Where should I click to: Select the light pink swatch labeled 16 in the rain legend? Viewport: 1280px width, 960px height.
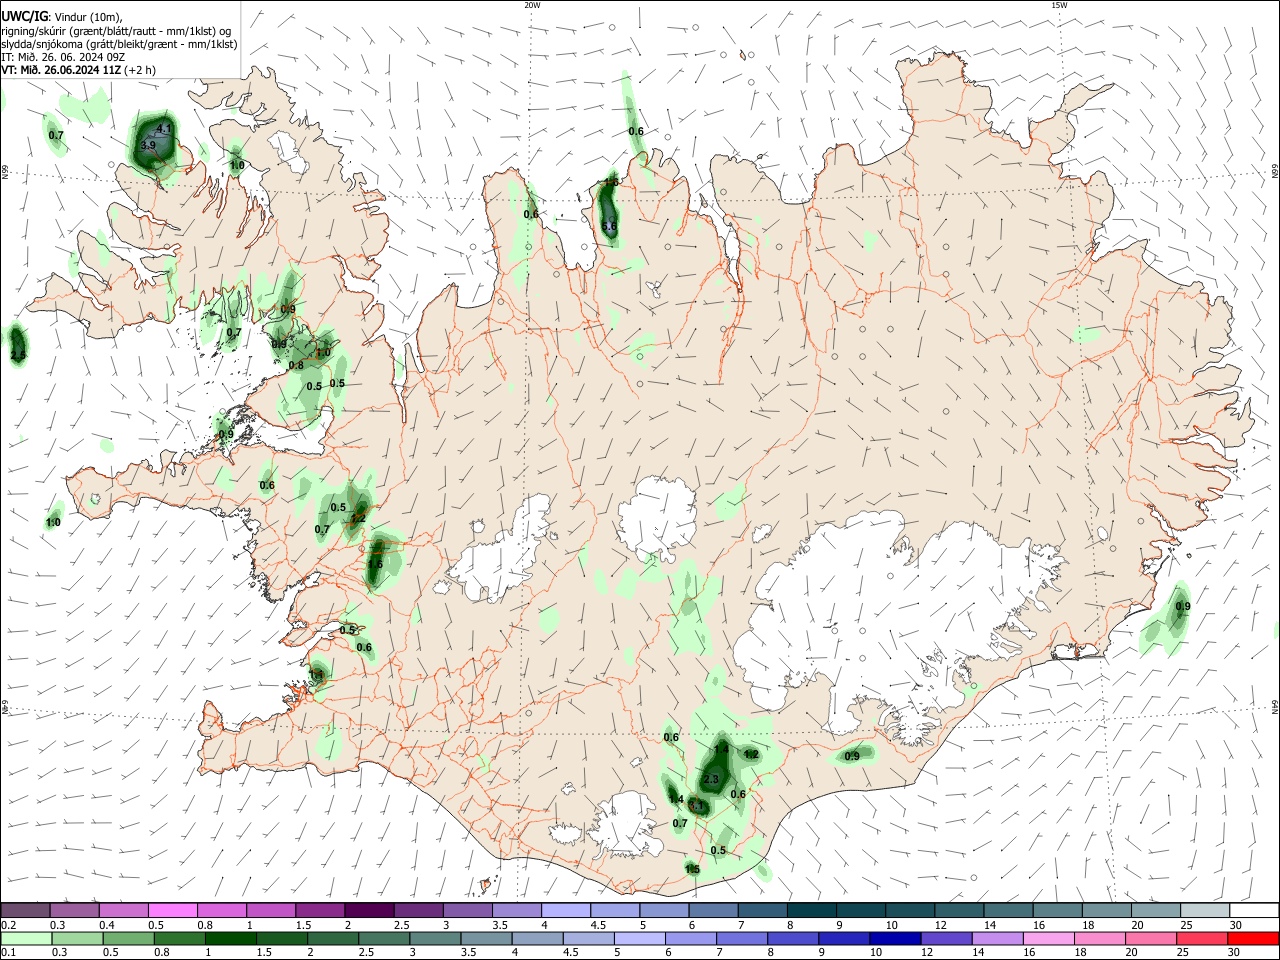click(x=1049, y=939)
